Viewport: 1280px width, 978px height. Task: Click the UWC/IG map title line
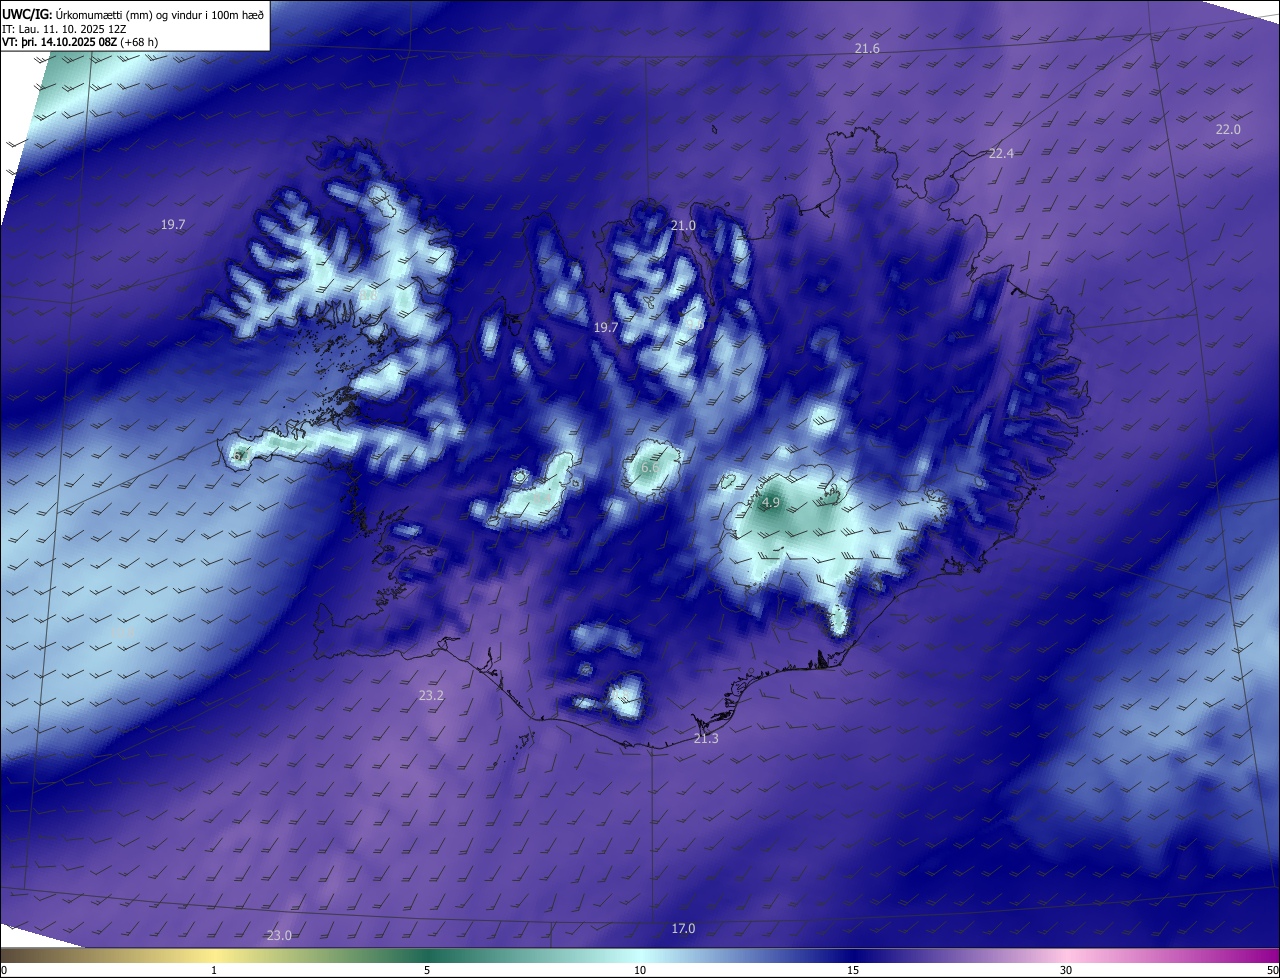tap(133, 14)
